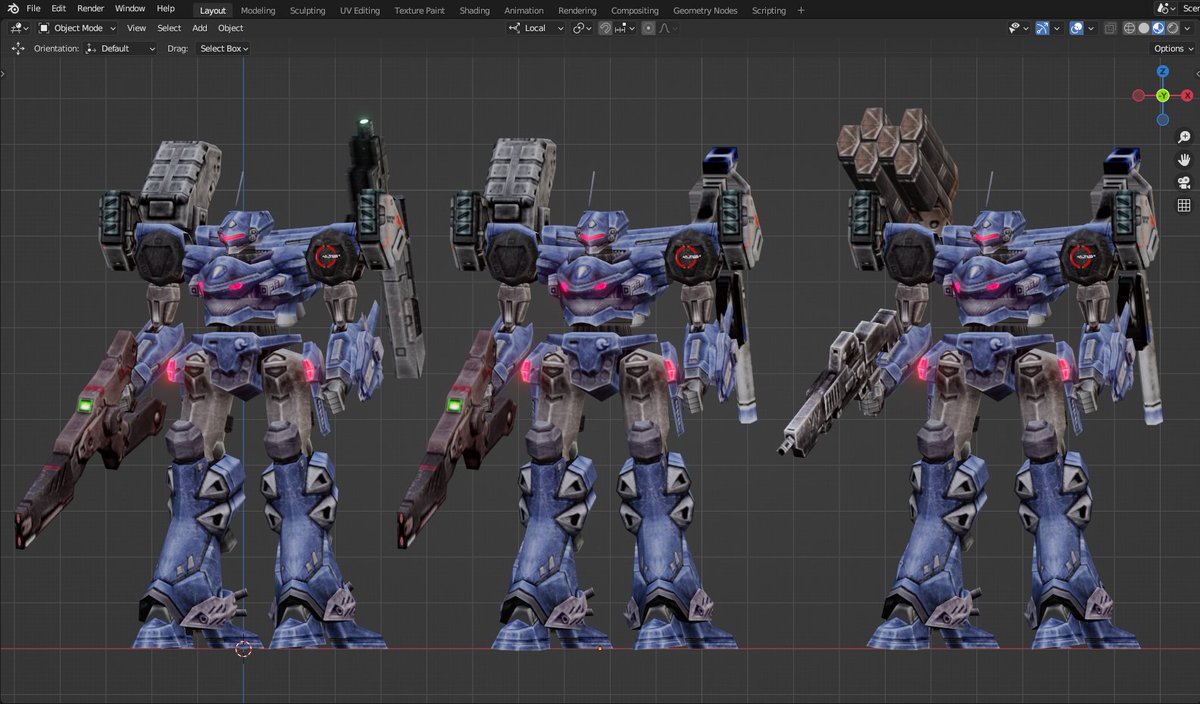This screenshot has width=1200, height=704.
Task: Click the hand icon to pan the view
Action: pyautogui.click(x=1184, y=159)
